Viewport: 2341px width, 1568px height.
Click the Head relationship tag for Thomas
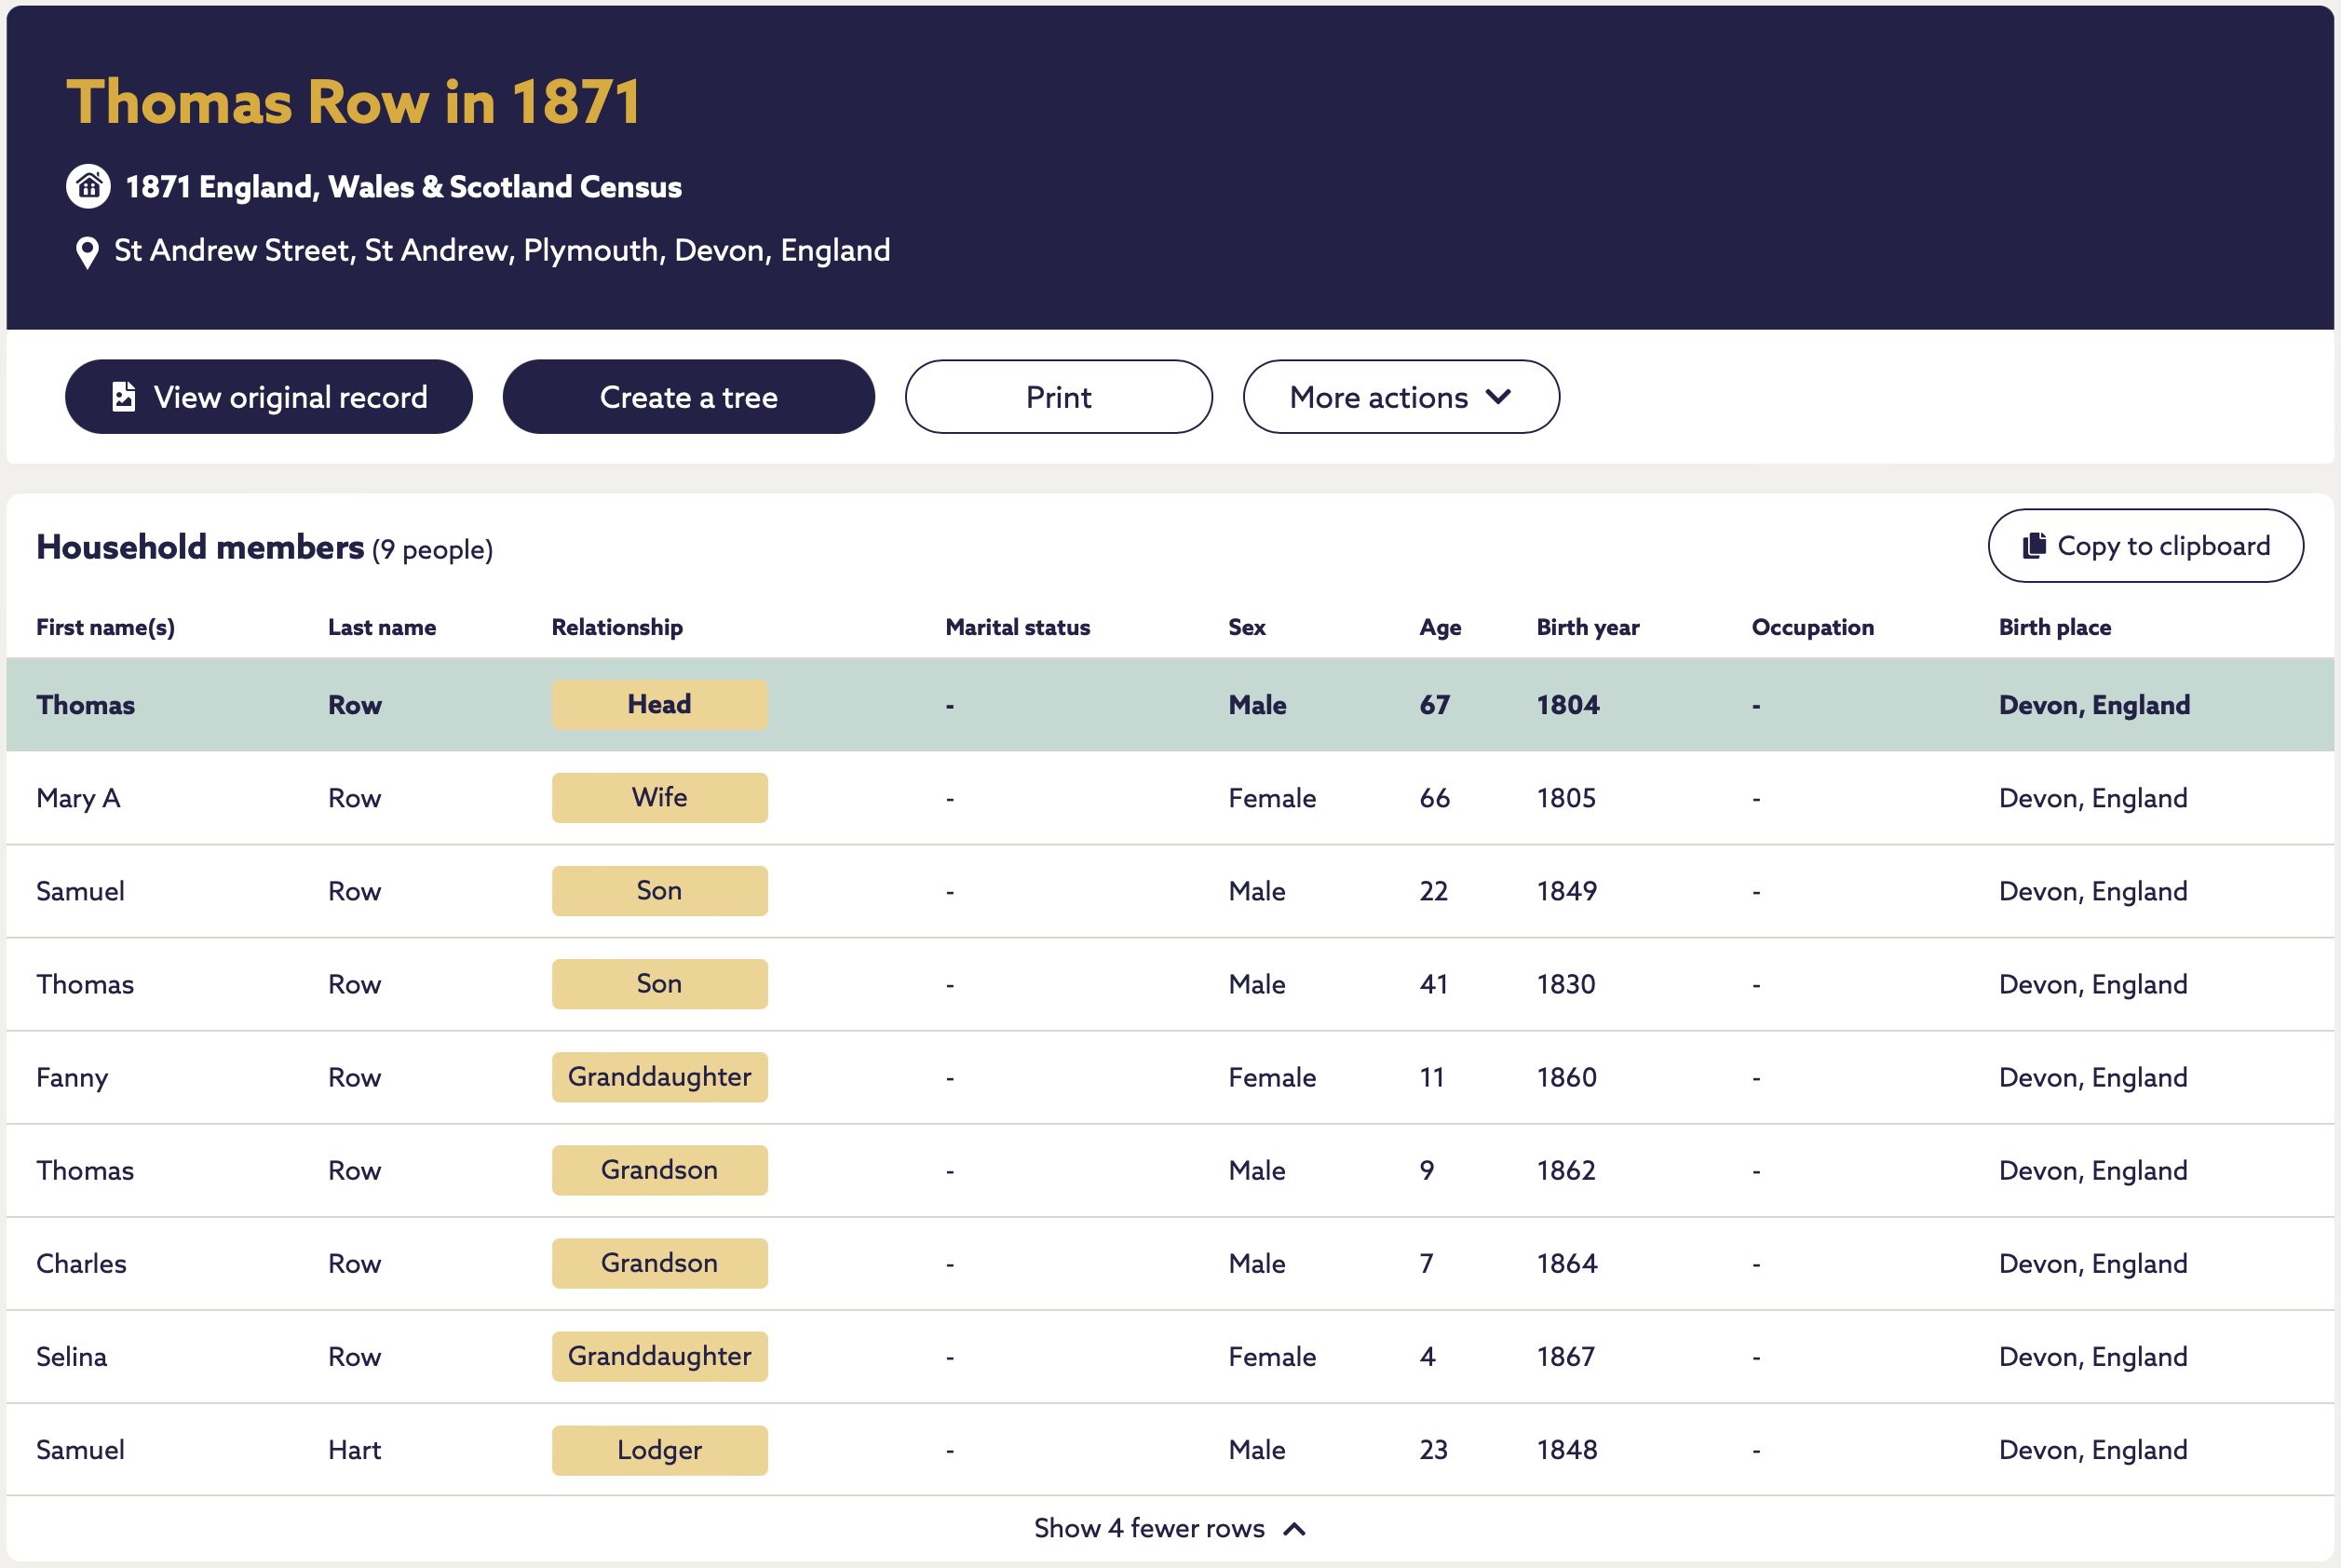pos(660,705)
